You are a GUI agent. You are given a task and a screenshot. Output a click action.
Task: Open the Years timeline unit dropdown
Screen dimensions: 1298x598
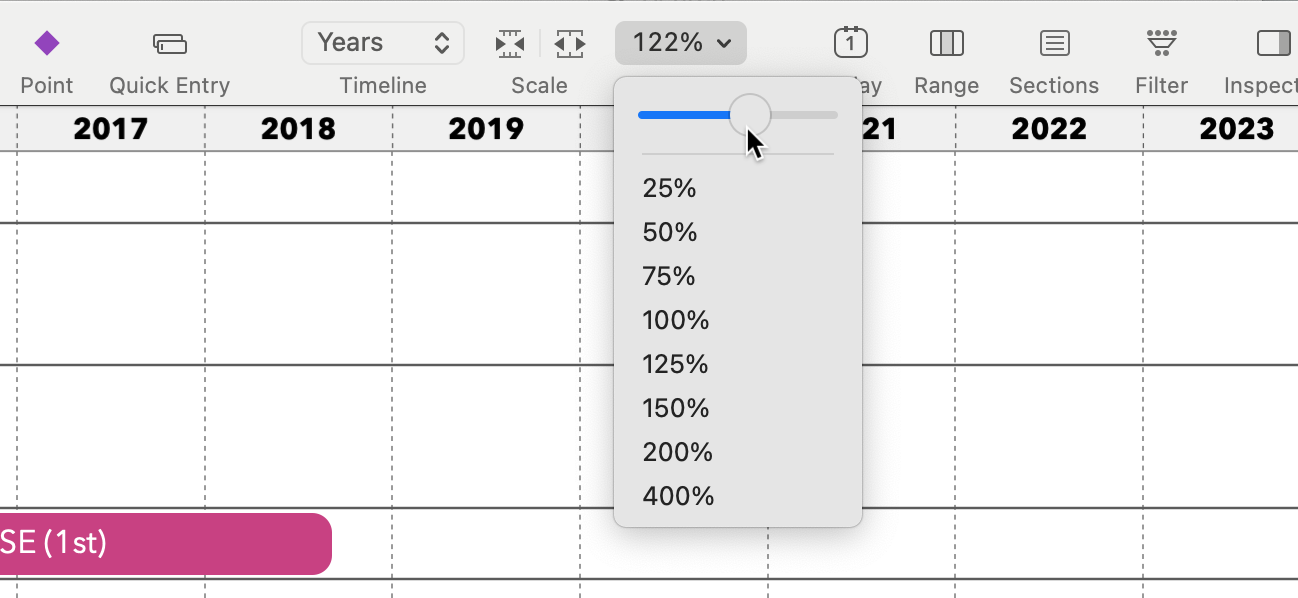coord(383,43)
